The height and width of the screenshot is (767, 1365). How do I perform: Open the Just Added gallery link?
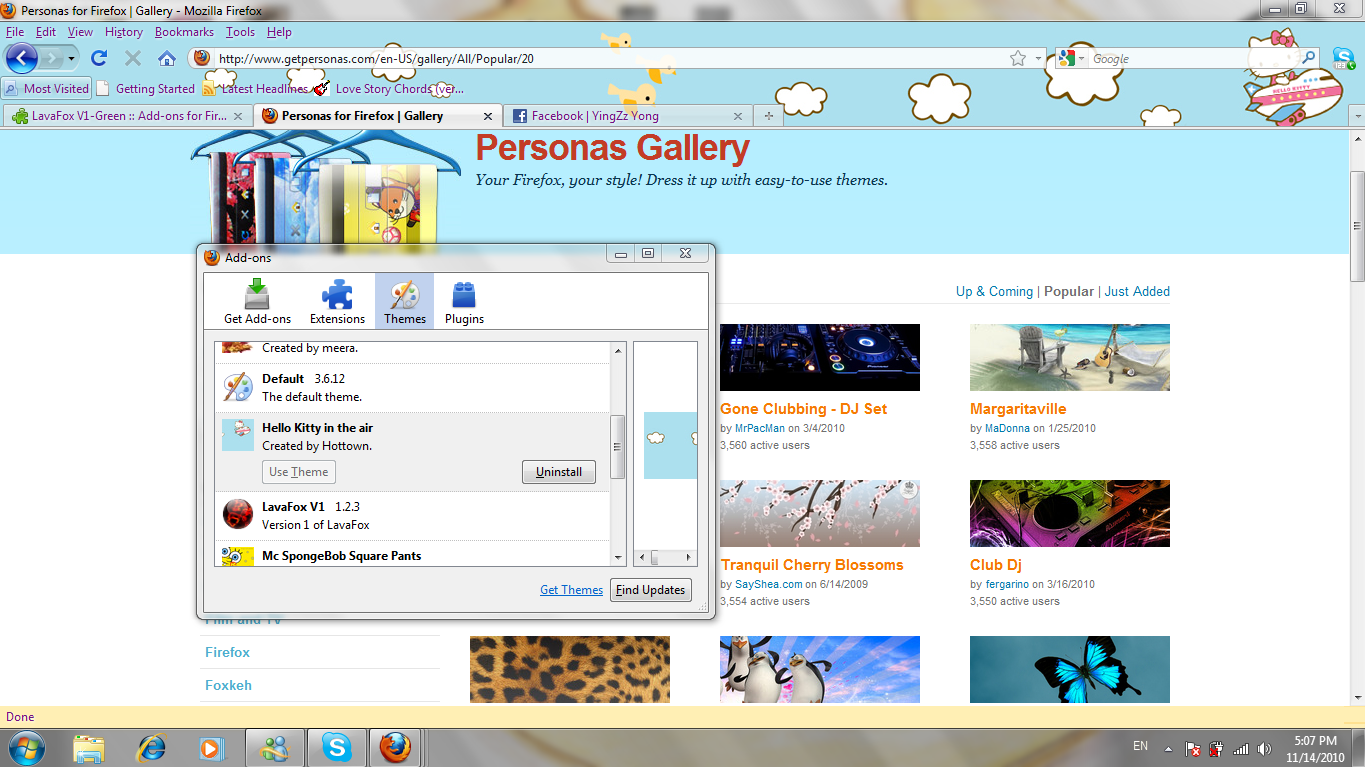(1137, 291)
